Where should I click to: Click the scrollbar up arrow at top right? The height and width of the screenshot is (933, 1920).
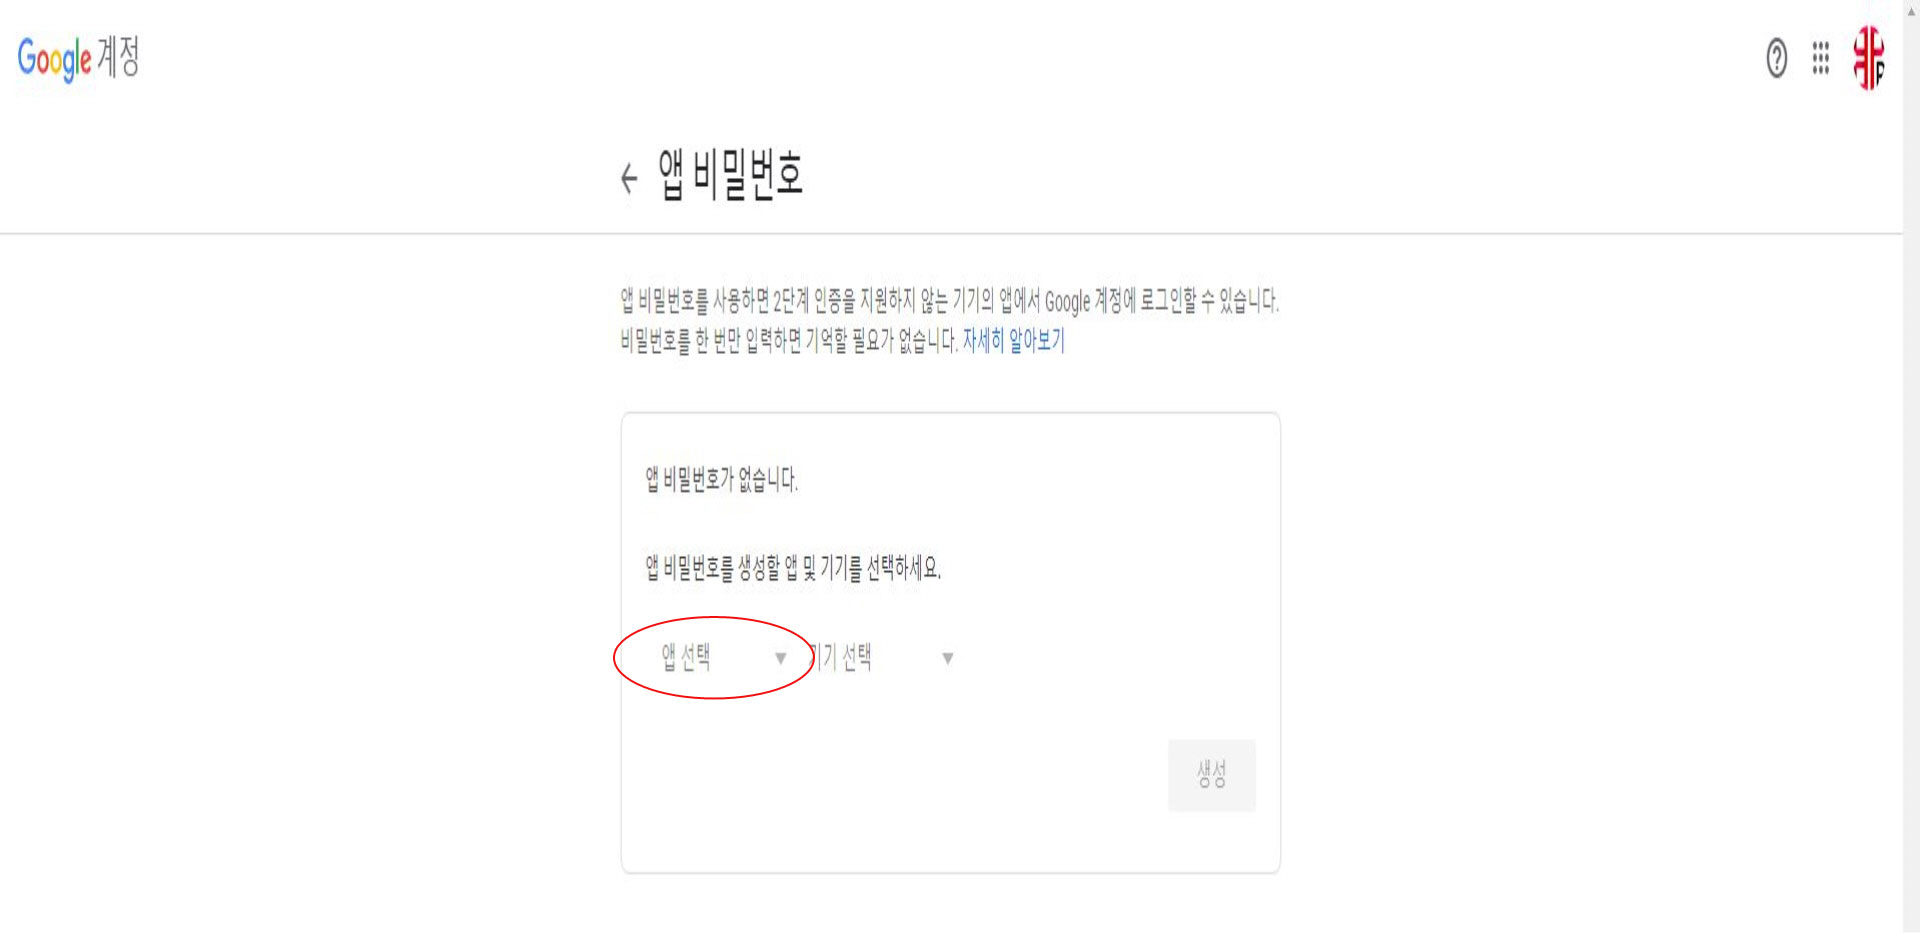(x=1911, y=10)
